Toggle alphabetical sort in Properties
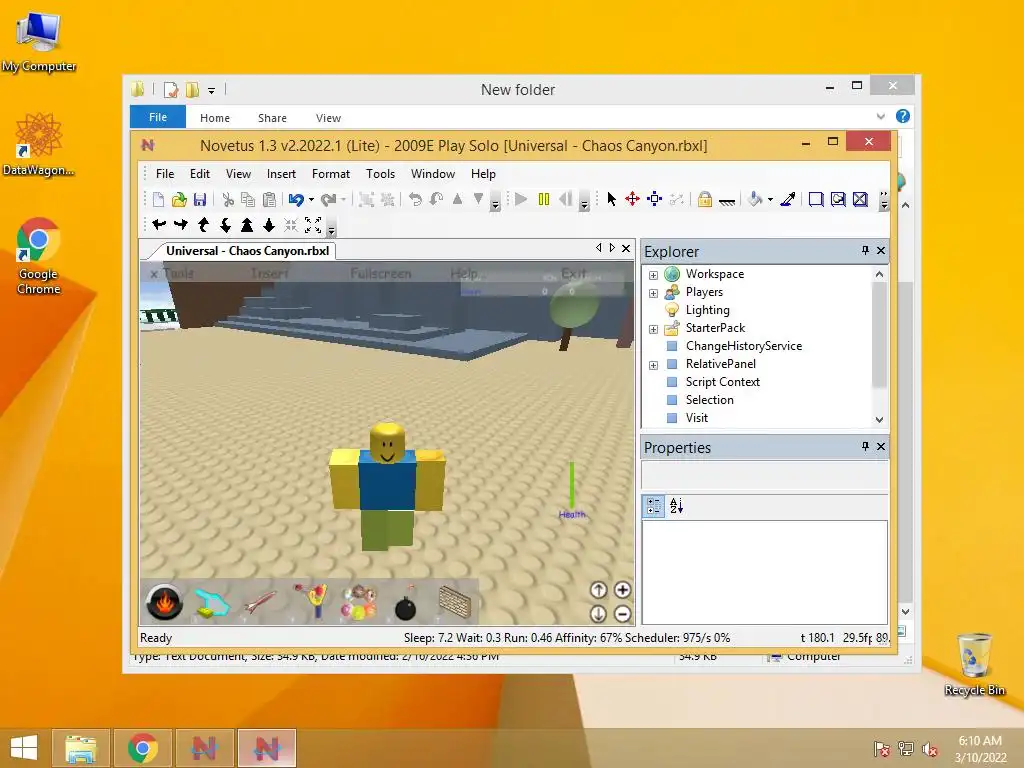 [677, 506]
